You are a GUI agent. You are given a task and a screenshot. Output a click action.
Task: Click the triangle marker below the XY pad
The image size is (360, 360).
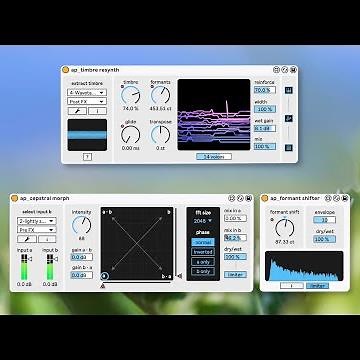[x=103, y=286]
